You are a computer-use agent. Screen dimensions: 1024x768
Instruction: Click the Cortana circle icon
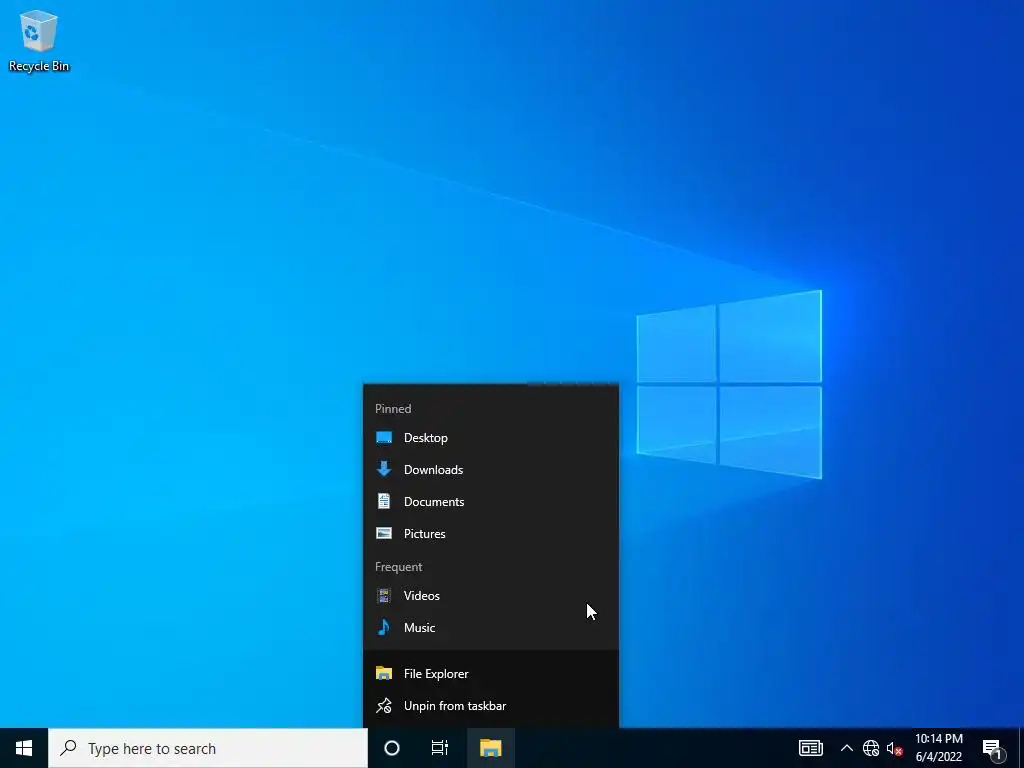pos(391,748)
